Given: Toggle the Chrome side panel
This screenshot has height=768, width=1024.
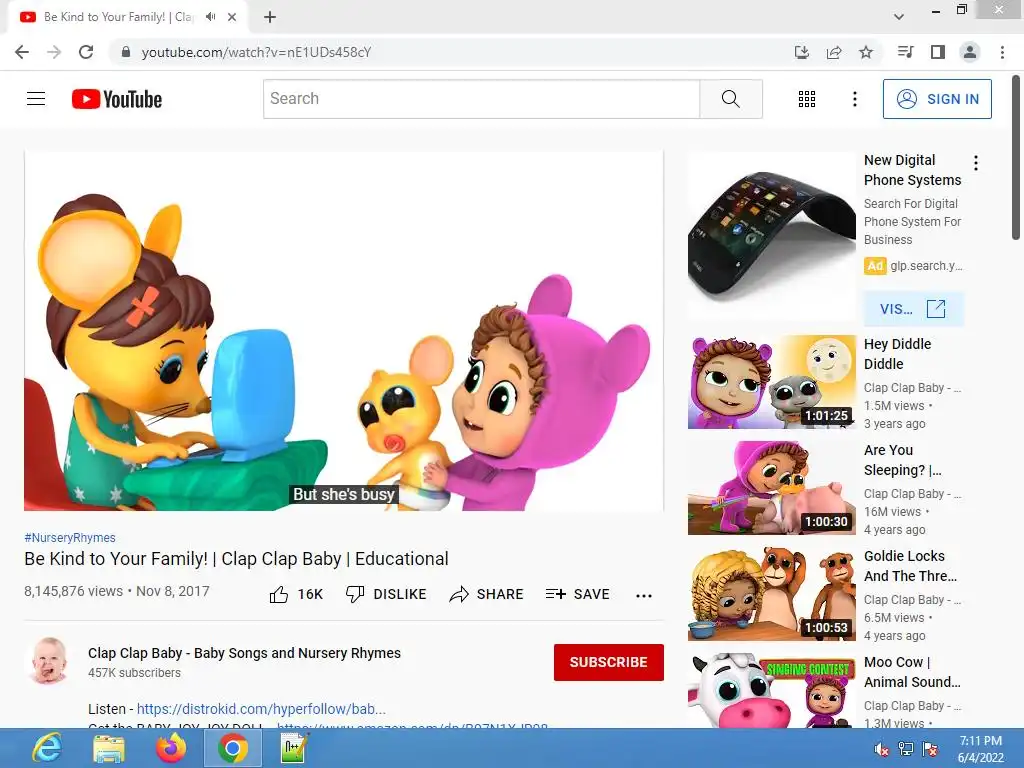Looking at the screenshot, I should 938,52.
